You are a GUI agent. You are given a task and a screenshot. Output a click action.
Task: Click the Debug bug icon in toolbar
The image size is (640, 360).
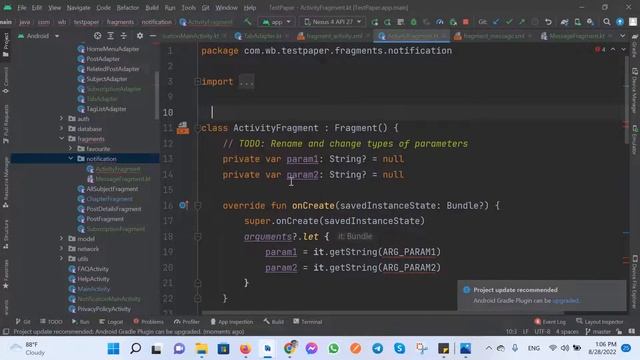point(413,22)
